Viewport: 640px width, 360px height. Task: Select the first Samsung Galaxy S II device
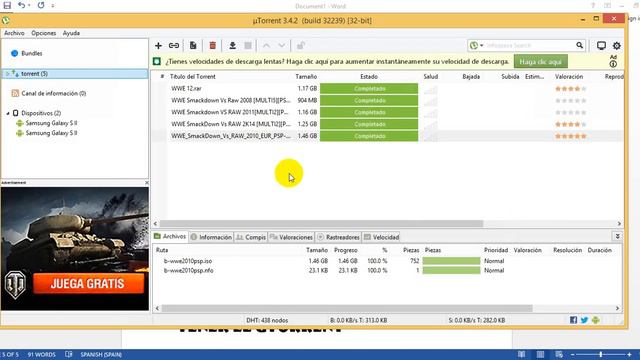point(51,123)
